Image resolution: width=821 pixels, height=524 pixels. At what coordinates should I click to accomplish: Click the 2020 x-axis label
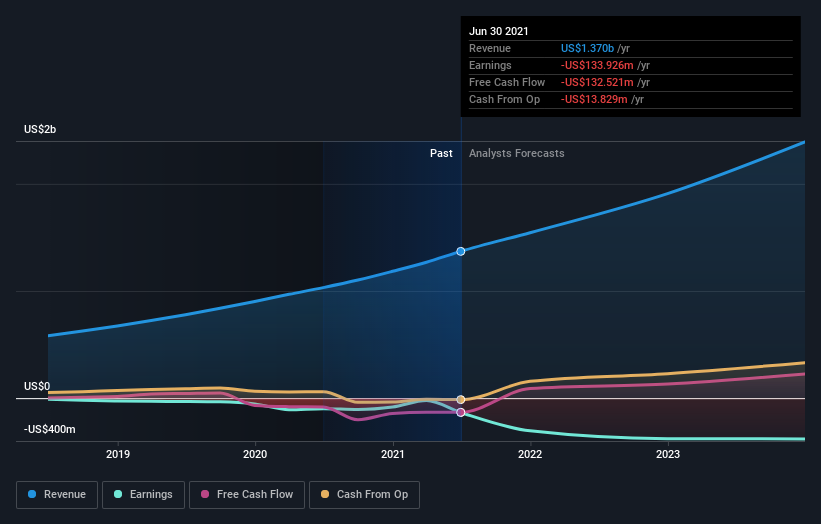[255, 454]
